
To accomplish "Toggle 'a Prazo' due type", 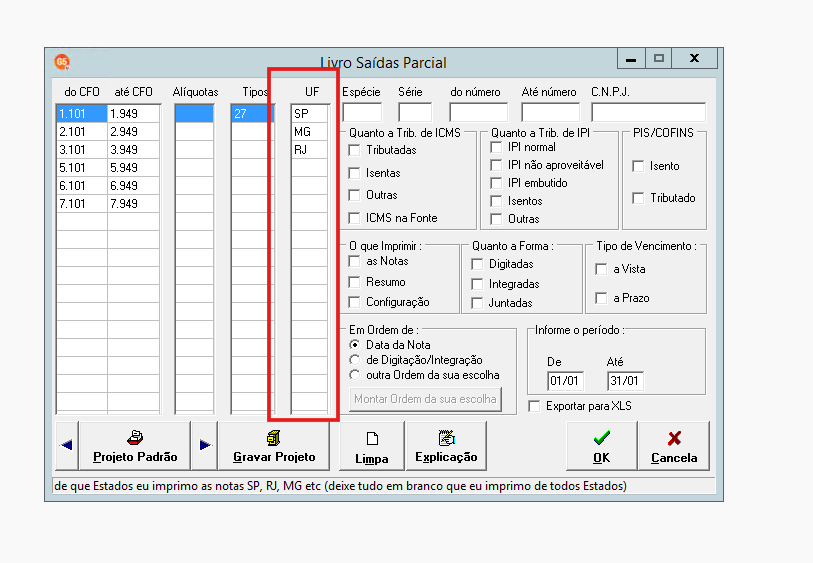I will pyautogui.click(x=601, y=298).
